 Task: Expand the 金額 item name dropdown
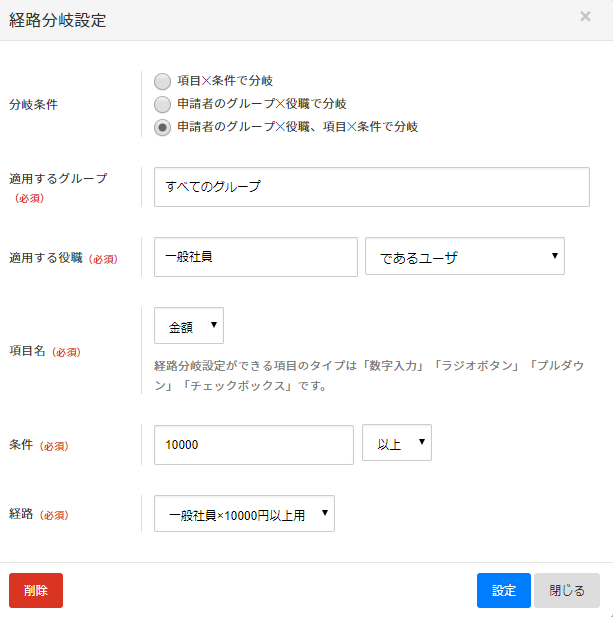click(x=189, y=326)
